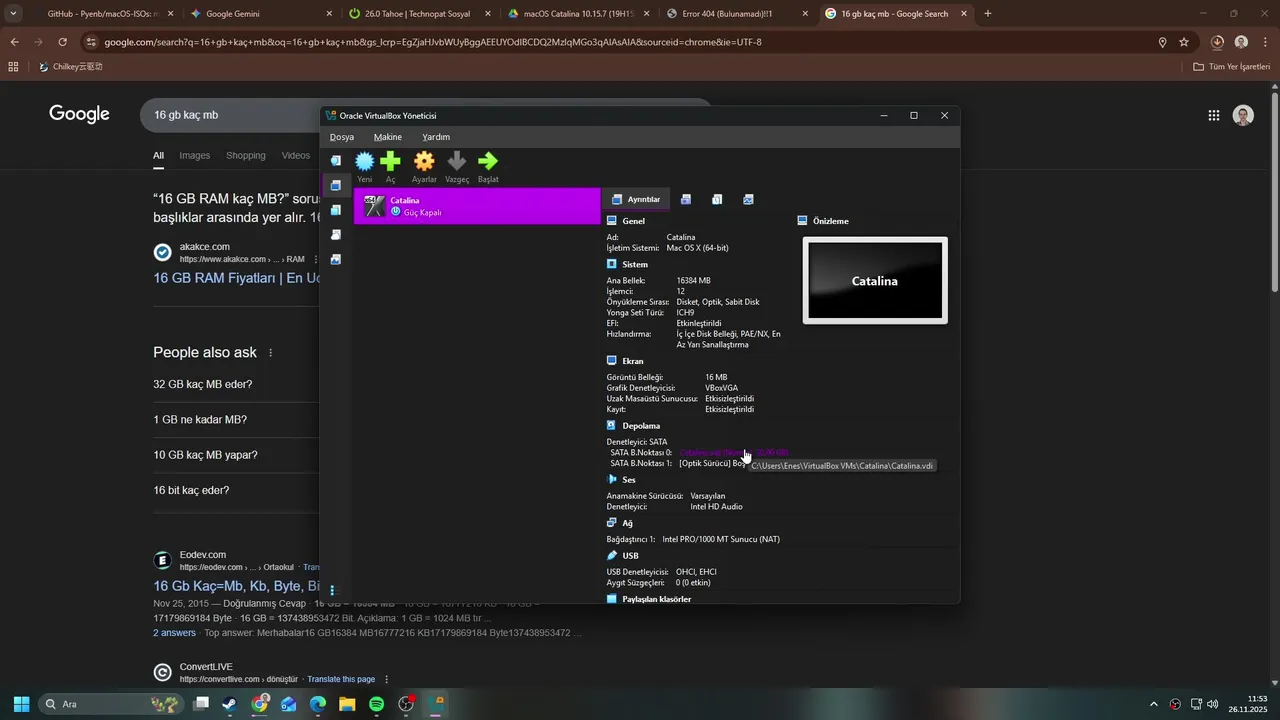Open the Chilkey bookmark
This screenshot has height=720, width=1280.
click(71, 67)
